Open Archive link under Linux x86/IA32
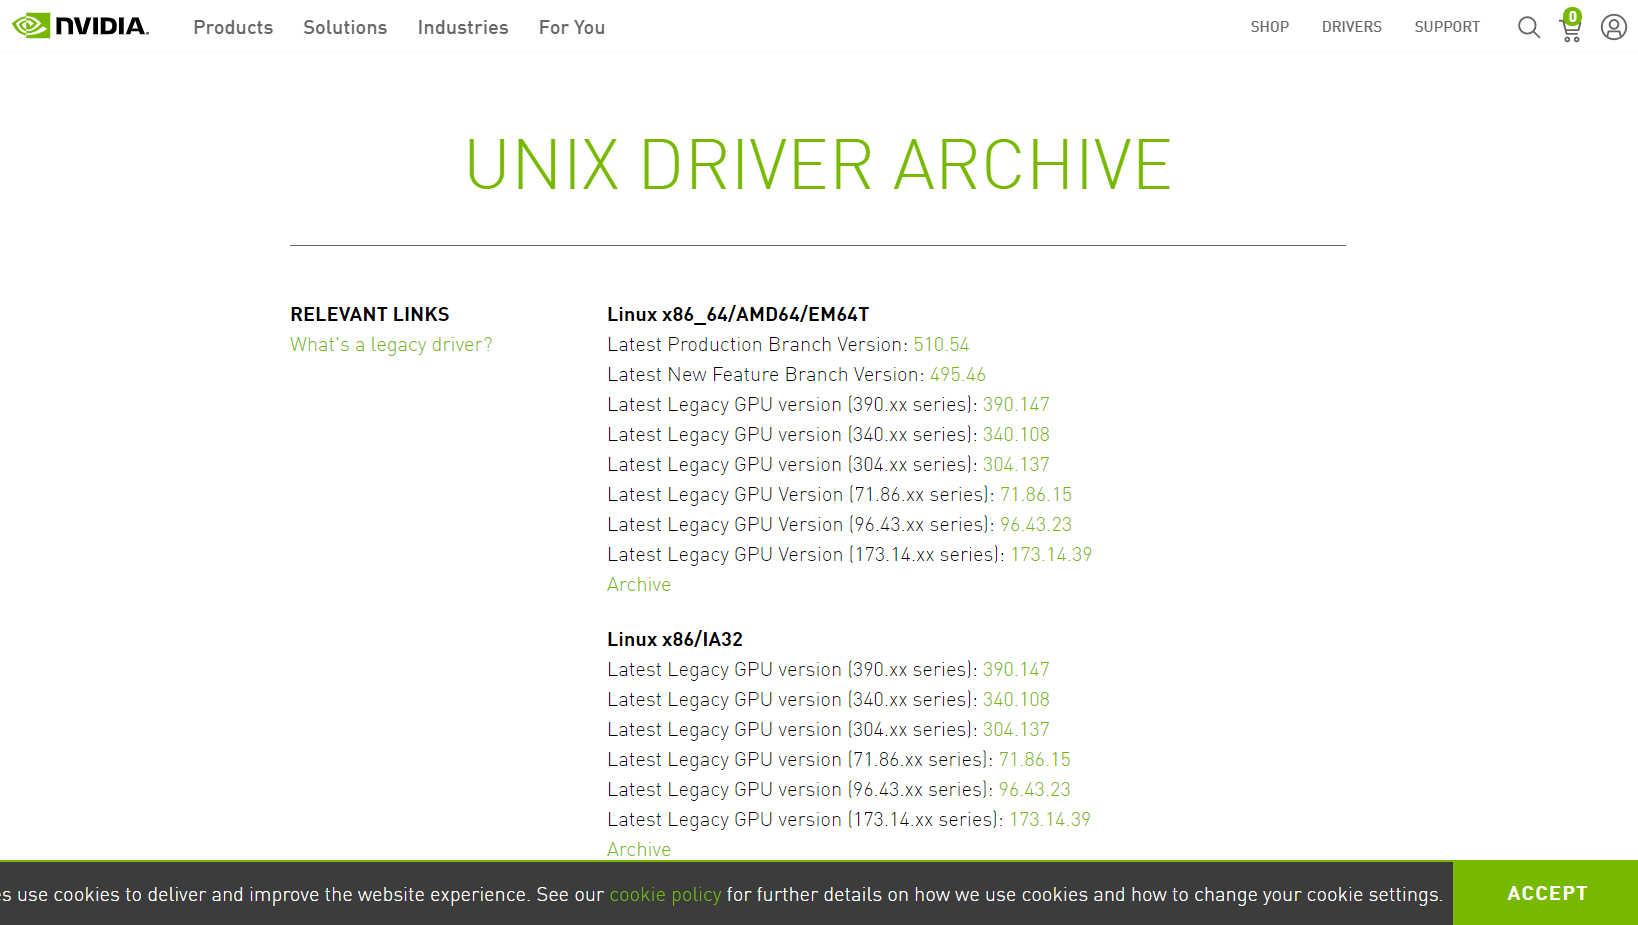This screenshot has height=925, width=1638. click(639, 850)
